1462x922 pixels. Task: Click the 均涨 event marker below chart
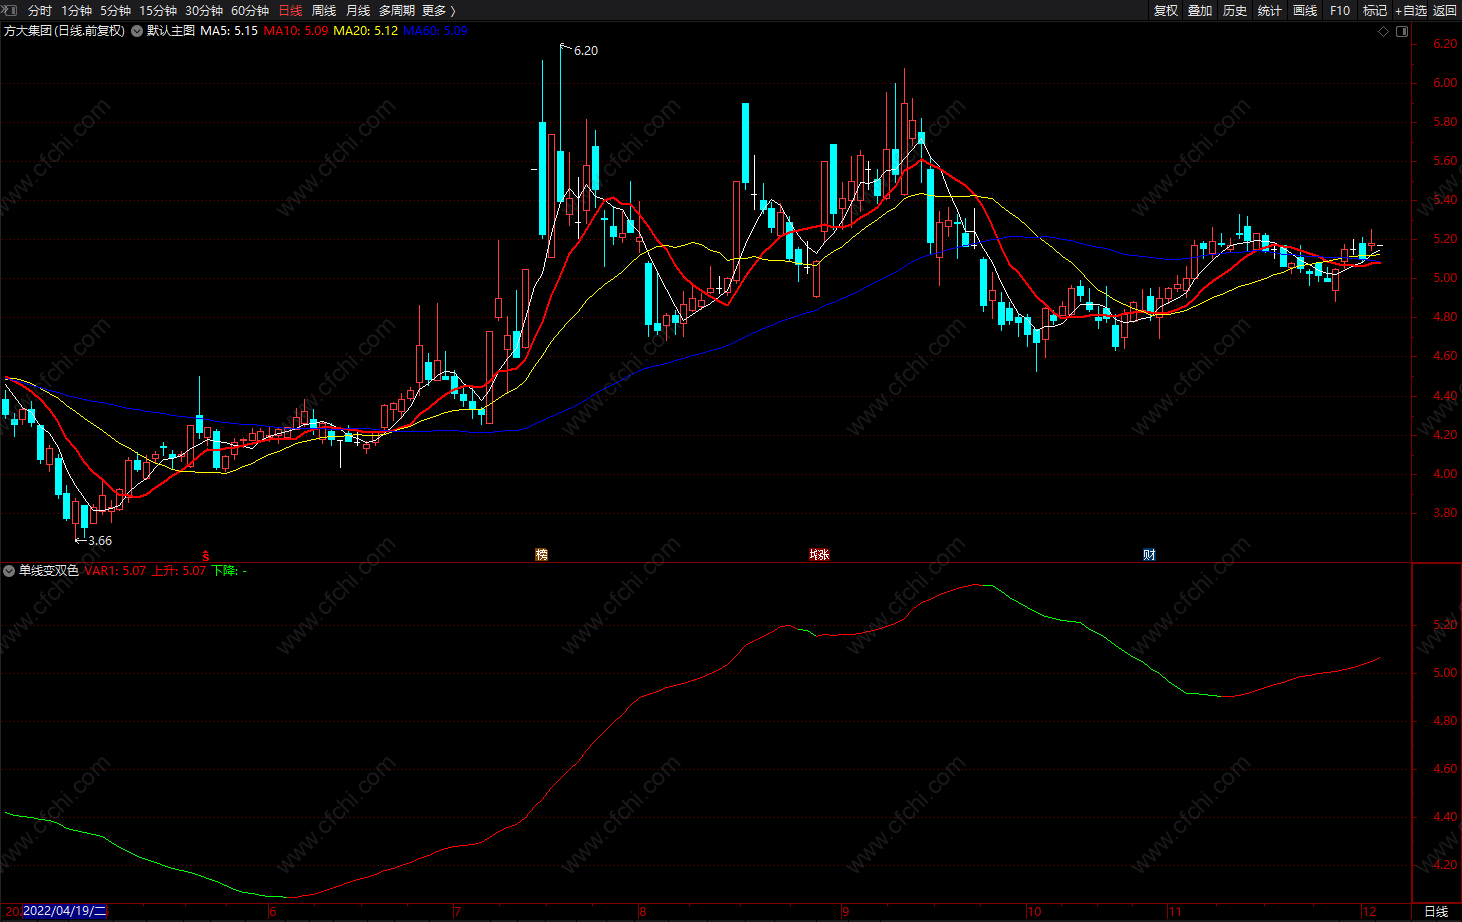click(x=819, y=555)
